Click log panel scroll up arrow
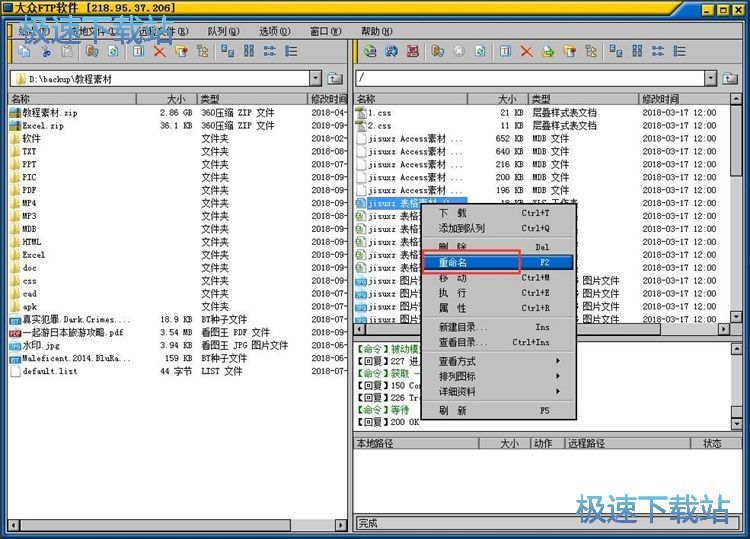Viewport: 750px width, 539px height. click(737, 349)
